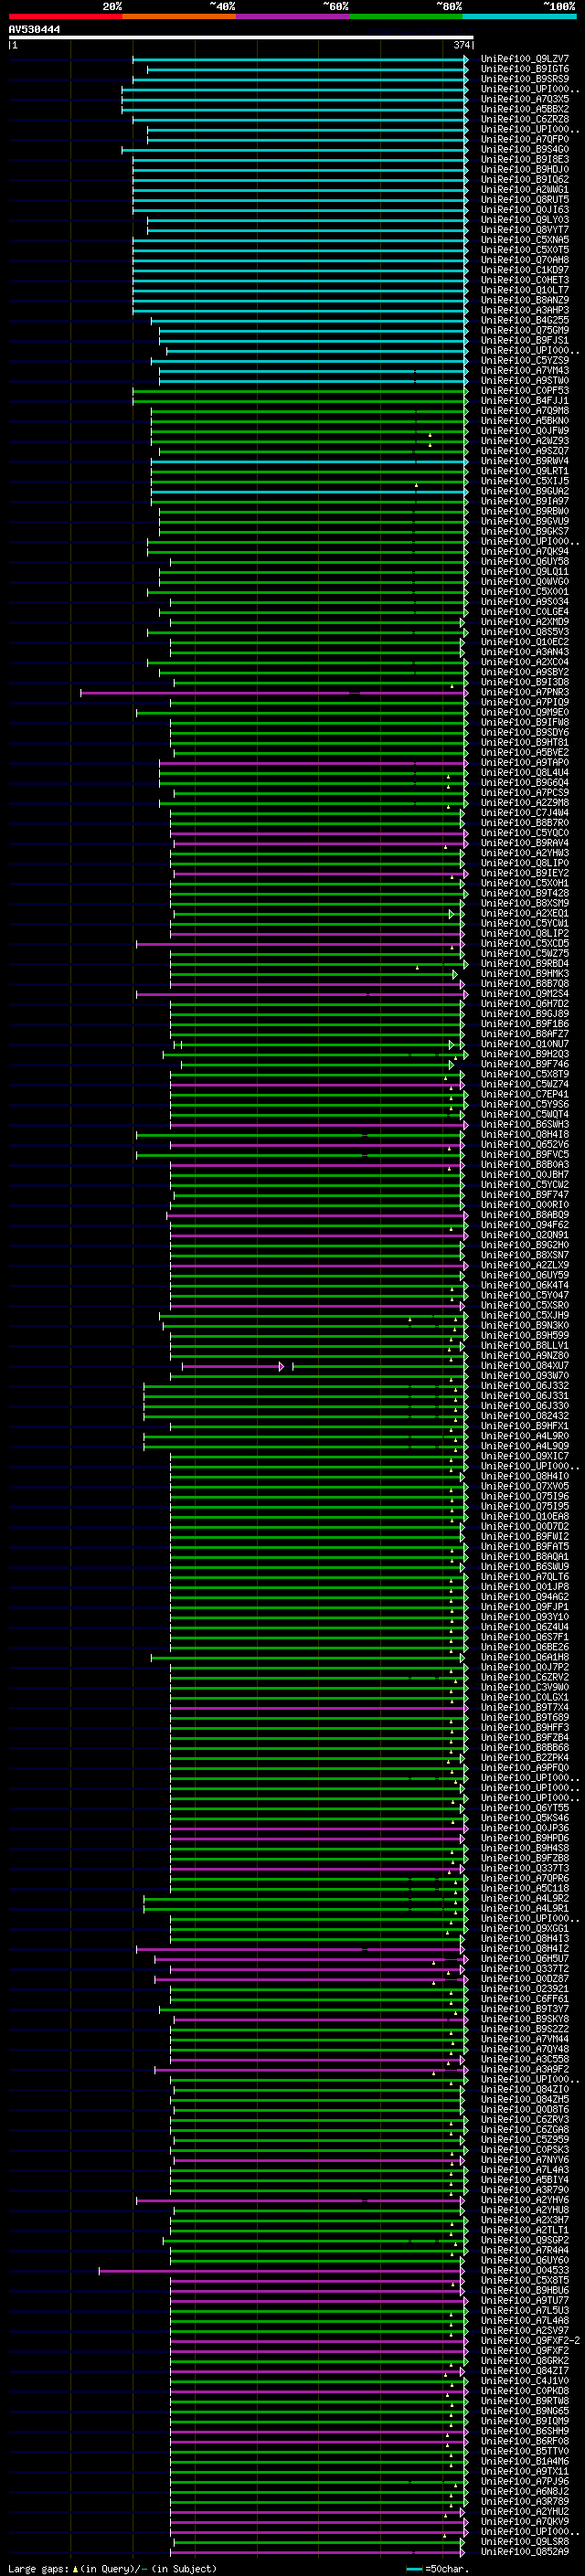Open hit UniRef100_Q9LZV7
The width and height of the screenshot is (585, 2576).
pyautogui.click(x=525, y=60)
